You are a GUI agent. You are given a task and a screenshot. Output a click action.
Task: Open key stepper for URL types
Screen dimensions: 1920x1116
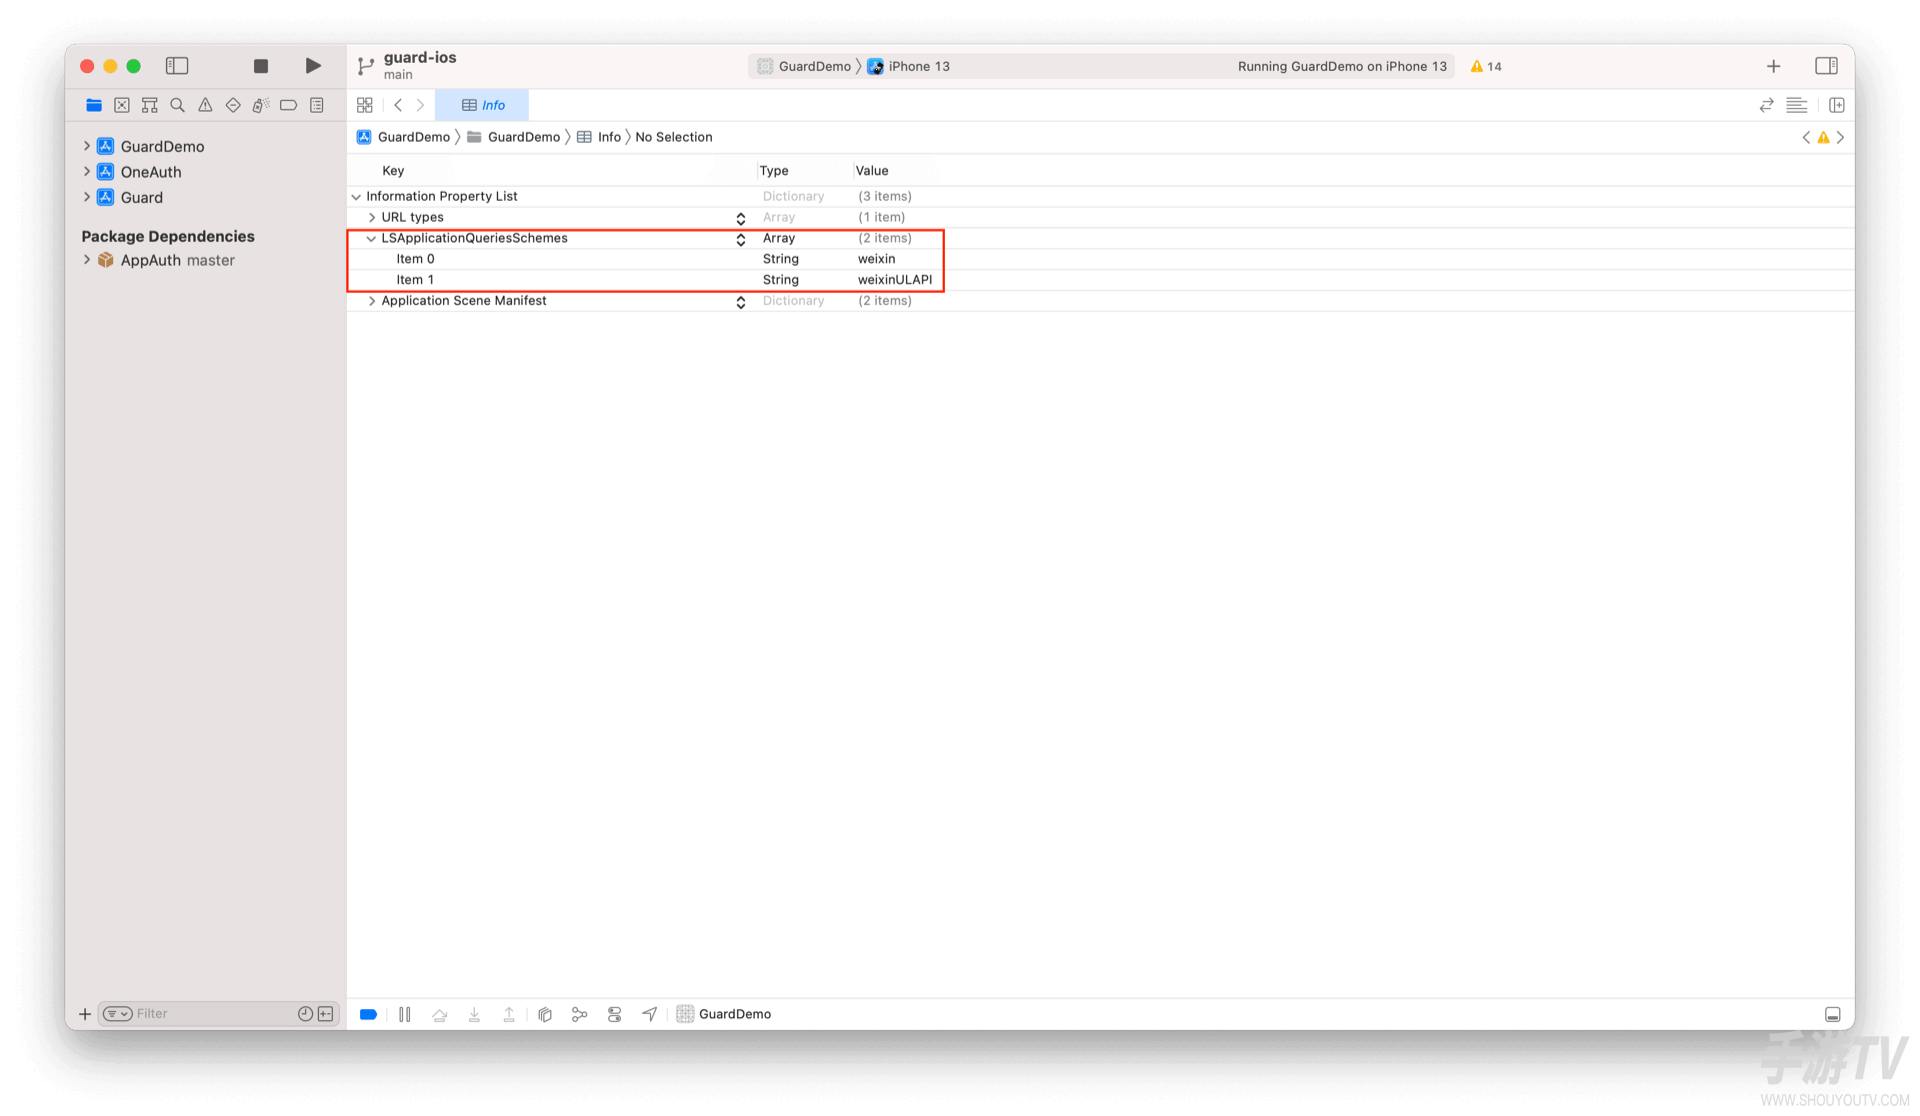click(x=741, y=218)
